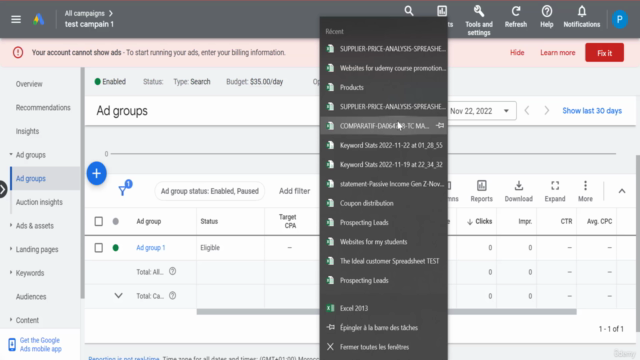Viewport: 640px width, 360px height.
Task: Expand Landing pages in sidebar
Action: (11, 249)
